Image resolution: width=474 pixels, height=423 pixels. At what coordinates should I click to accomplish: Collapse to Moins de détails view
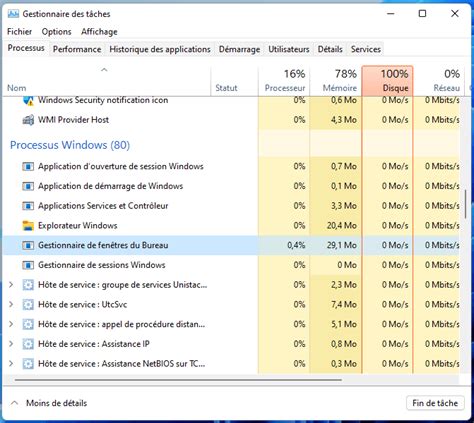[49, 403]
